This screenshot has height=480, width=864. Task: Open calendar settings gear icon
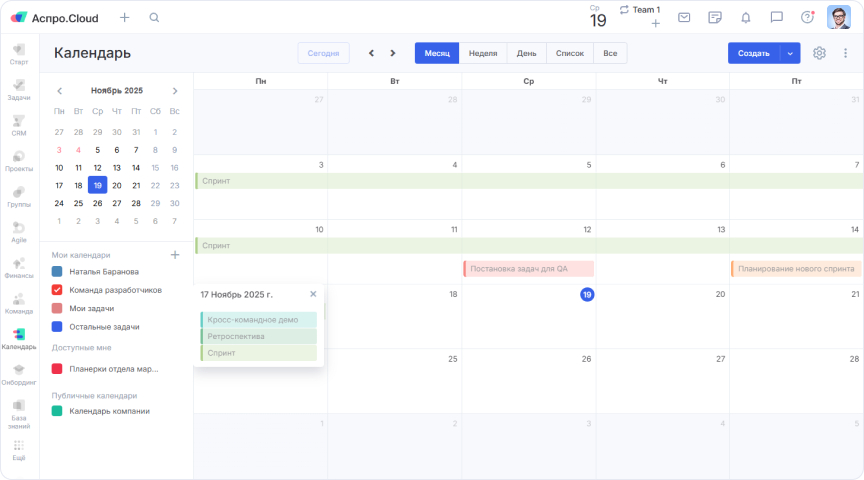[x=819, y=53]
